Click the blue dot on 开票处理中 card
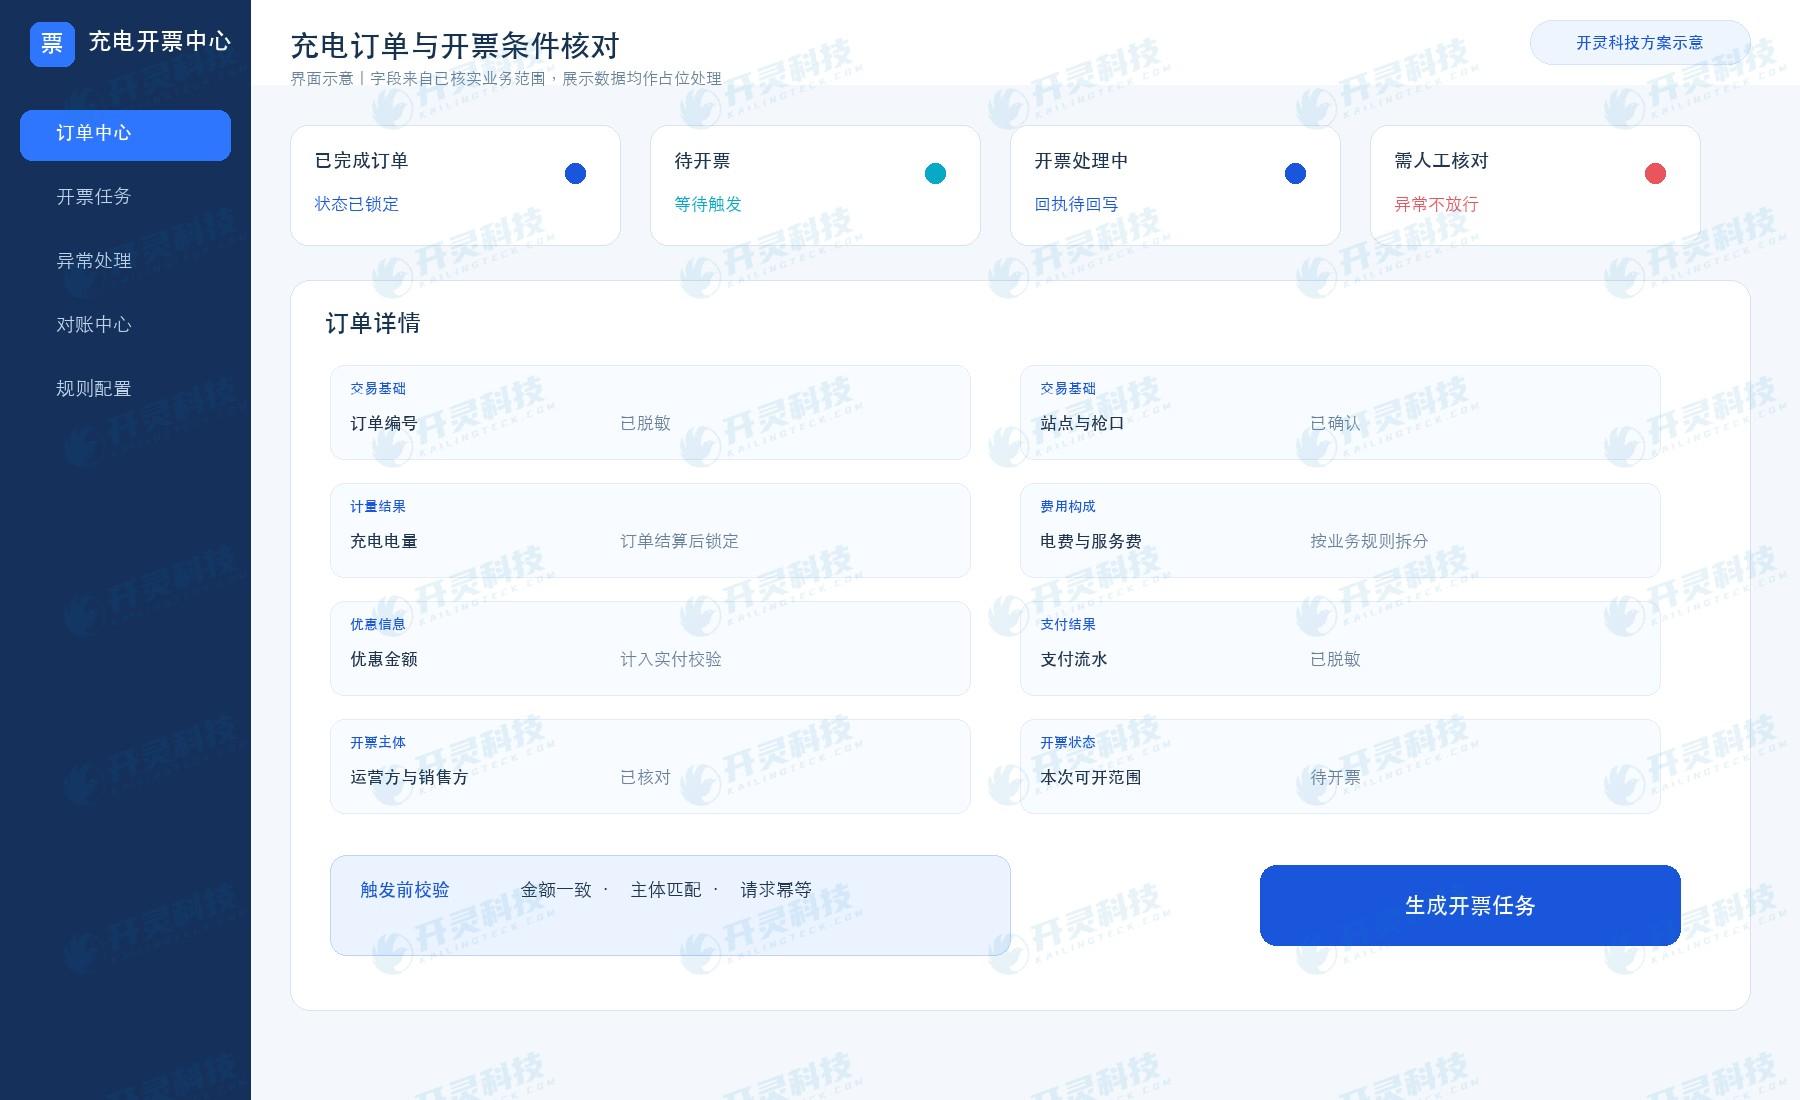This screenshot has height=1100, width=1800. 1295,174
